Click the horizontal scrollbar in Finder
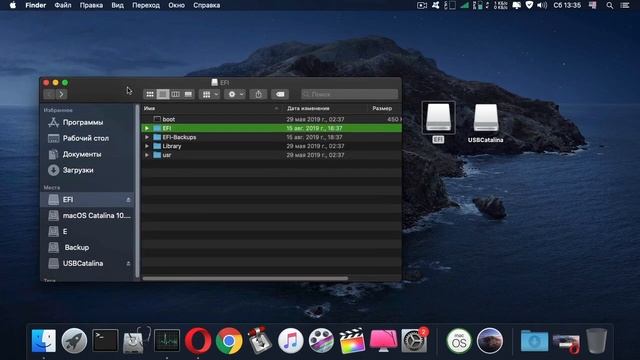 click(245, 278)
